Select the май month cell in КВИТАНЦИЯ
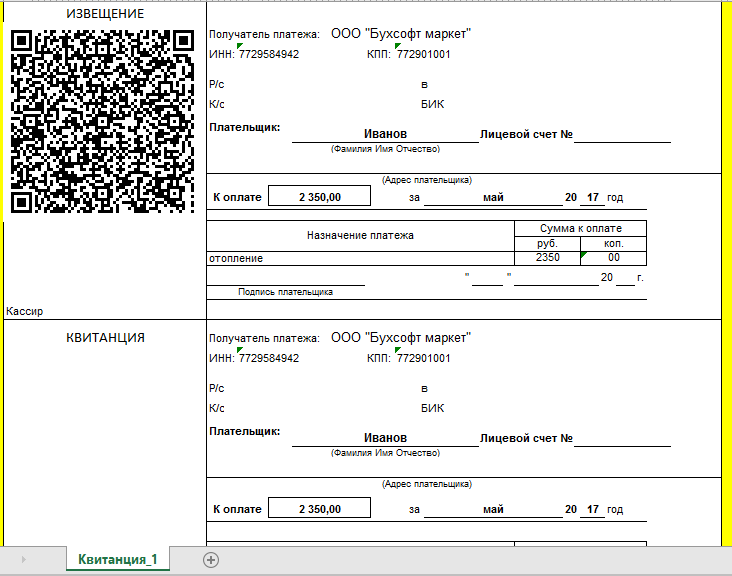The width and height of the screenshot is (732, 576). coord(493,509)
